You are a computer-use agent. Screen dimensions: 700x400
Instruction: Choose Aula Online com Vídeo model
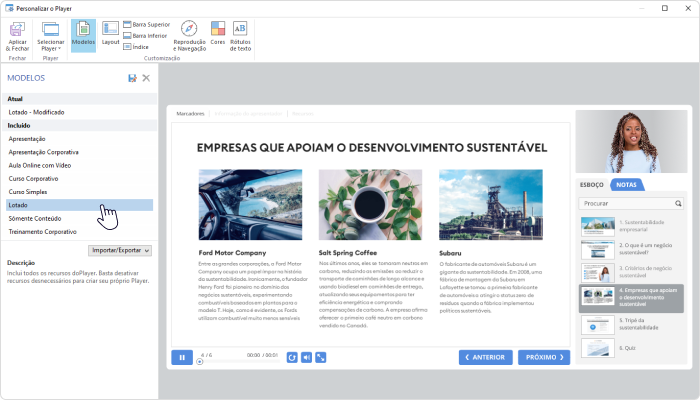click(79, 165)
